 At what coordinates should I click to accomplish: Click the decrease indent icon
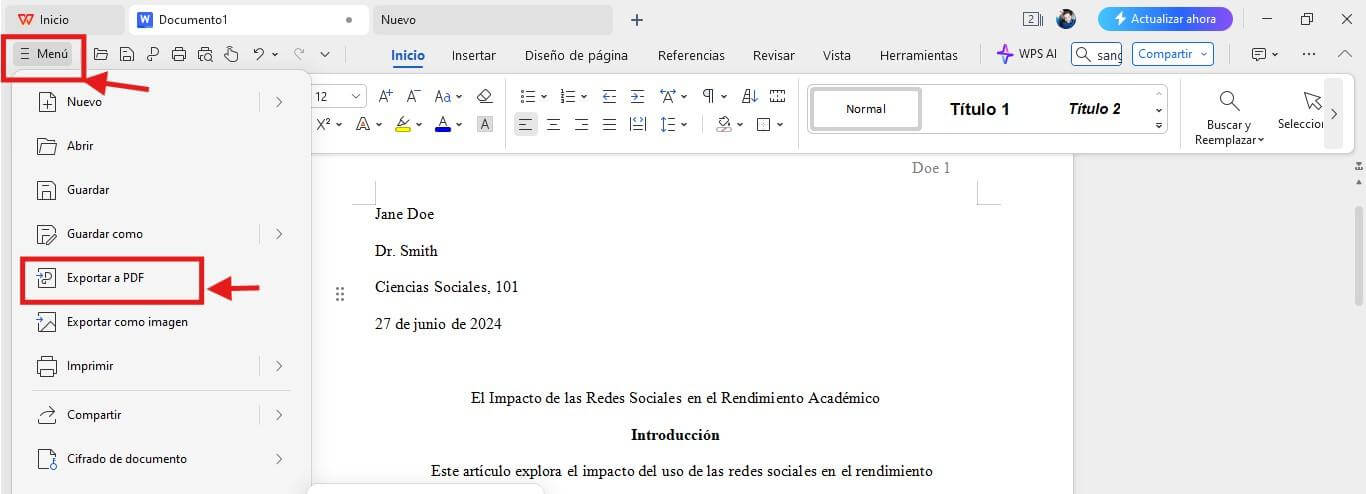(x=609, y=96)
